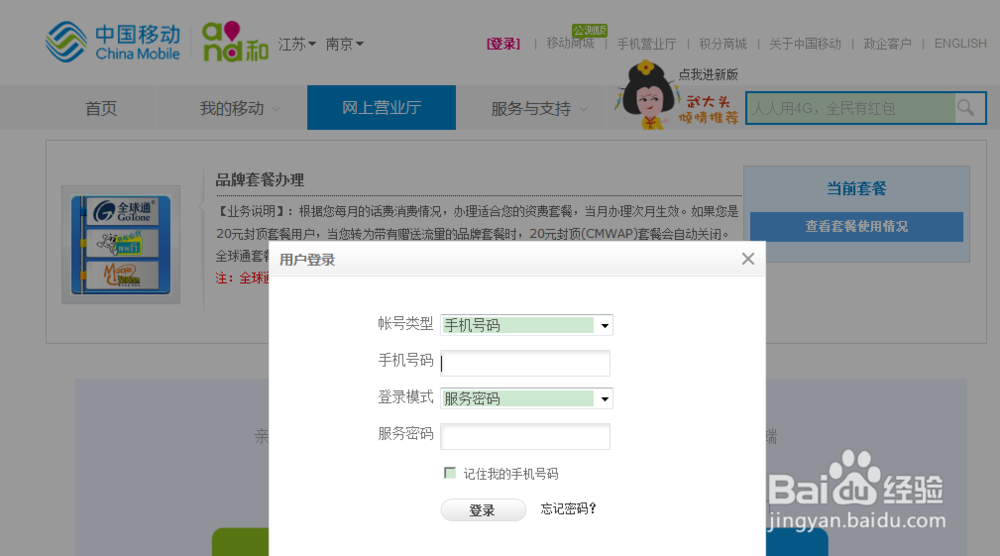Click the search magnifier icon
This screenshot has width=1000, height=556.
[966, 108]
